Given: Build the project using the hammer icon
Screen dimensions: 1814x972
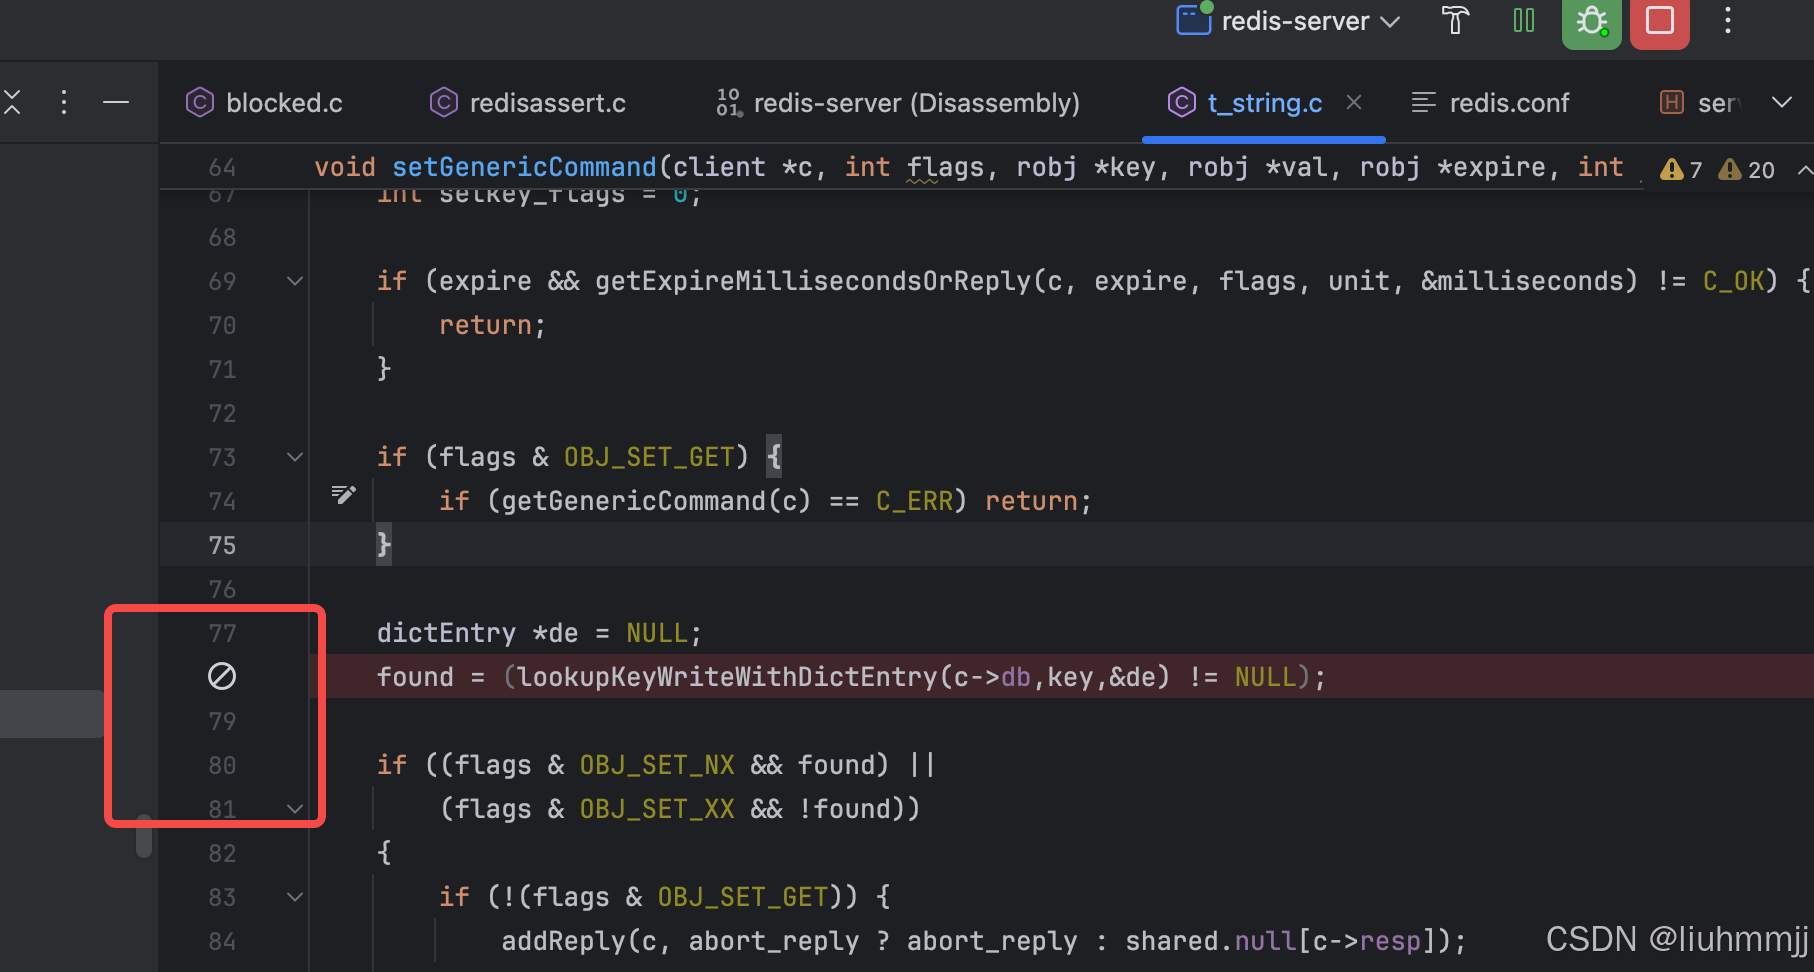Looking at the screenshot, I should (1455, 21).
